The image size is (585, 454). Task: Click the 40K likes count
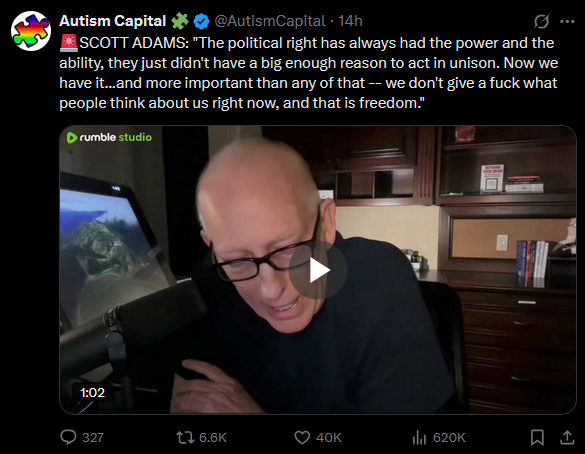pyautogui.click(x=329, y=437)
